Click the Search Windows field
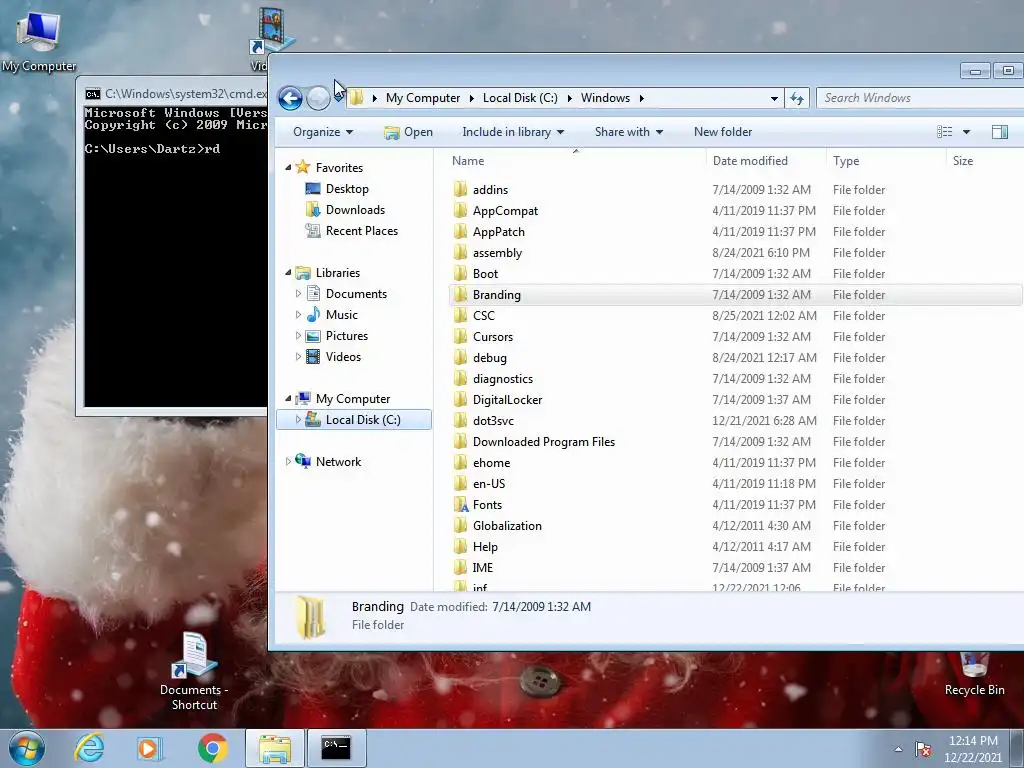Image resolution: width=1024 pixels, height=768 pixels. coord(920,98)
